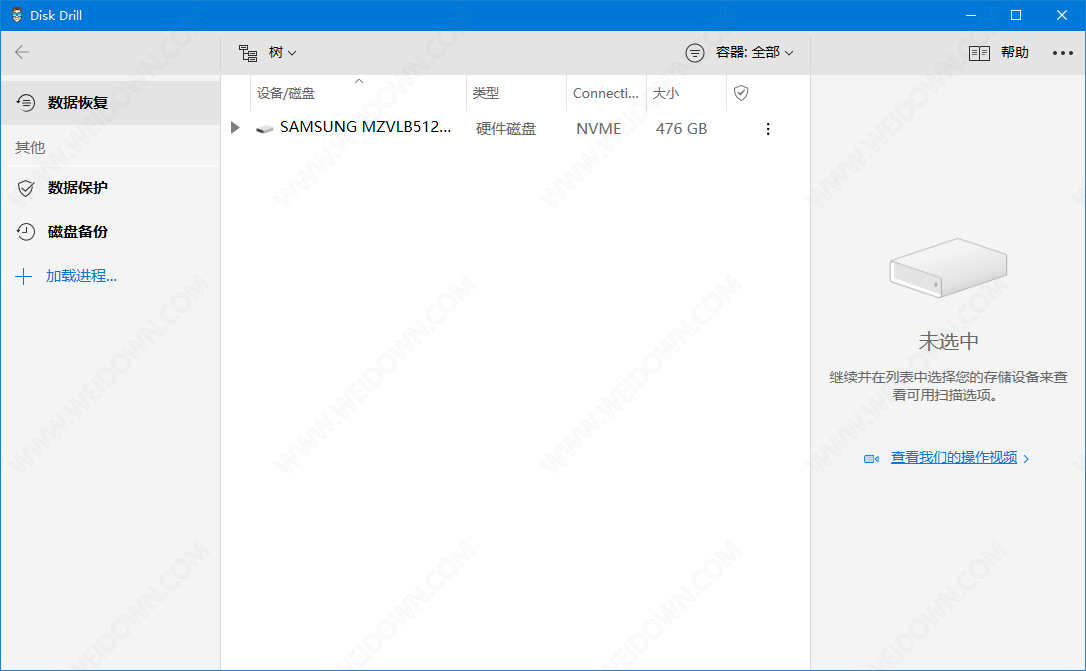
Task: Click the tree view structure icon
Action: coord(248,53)
